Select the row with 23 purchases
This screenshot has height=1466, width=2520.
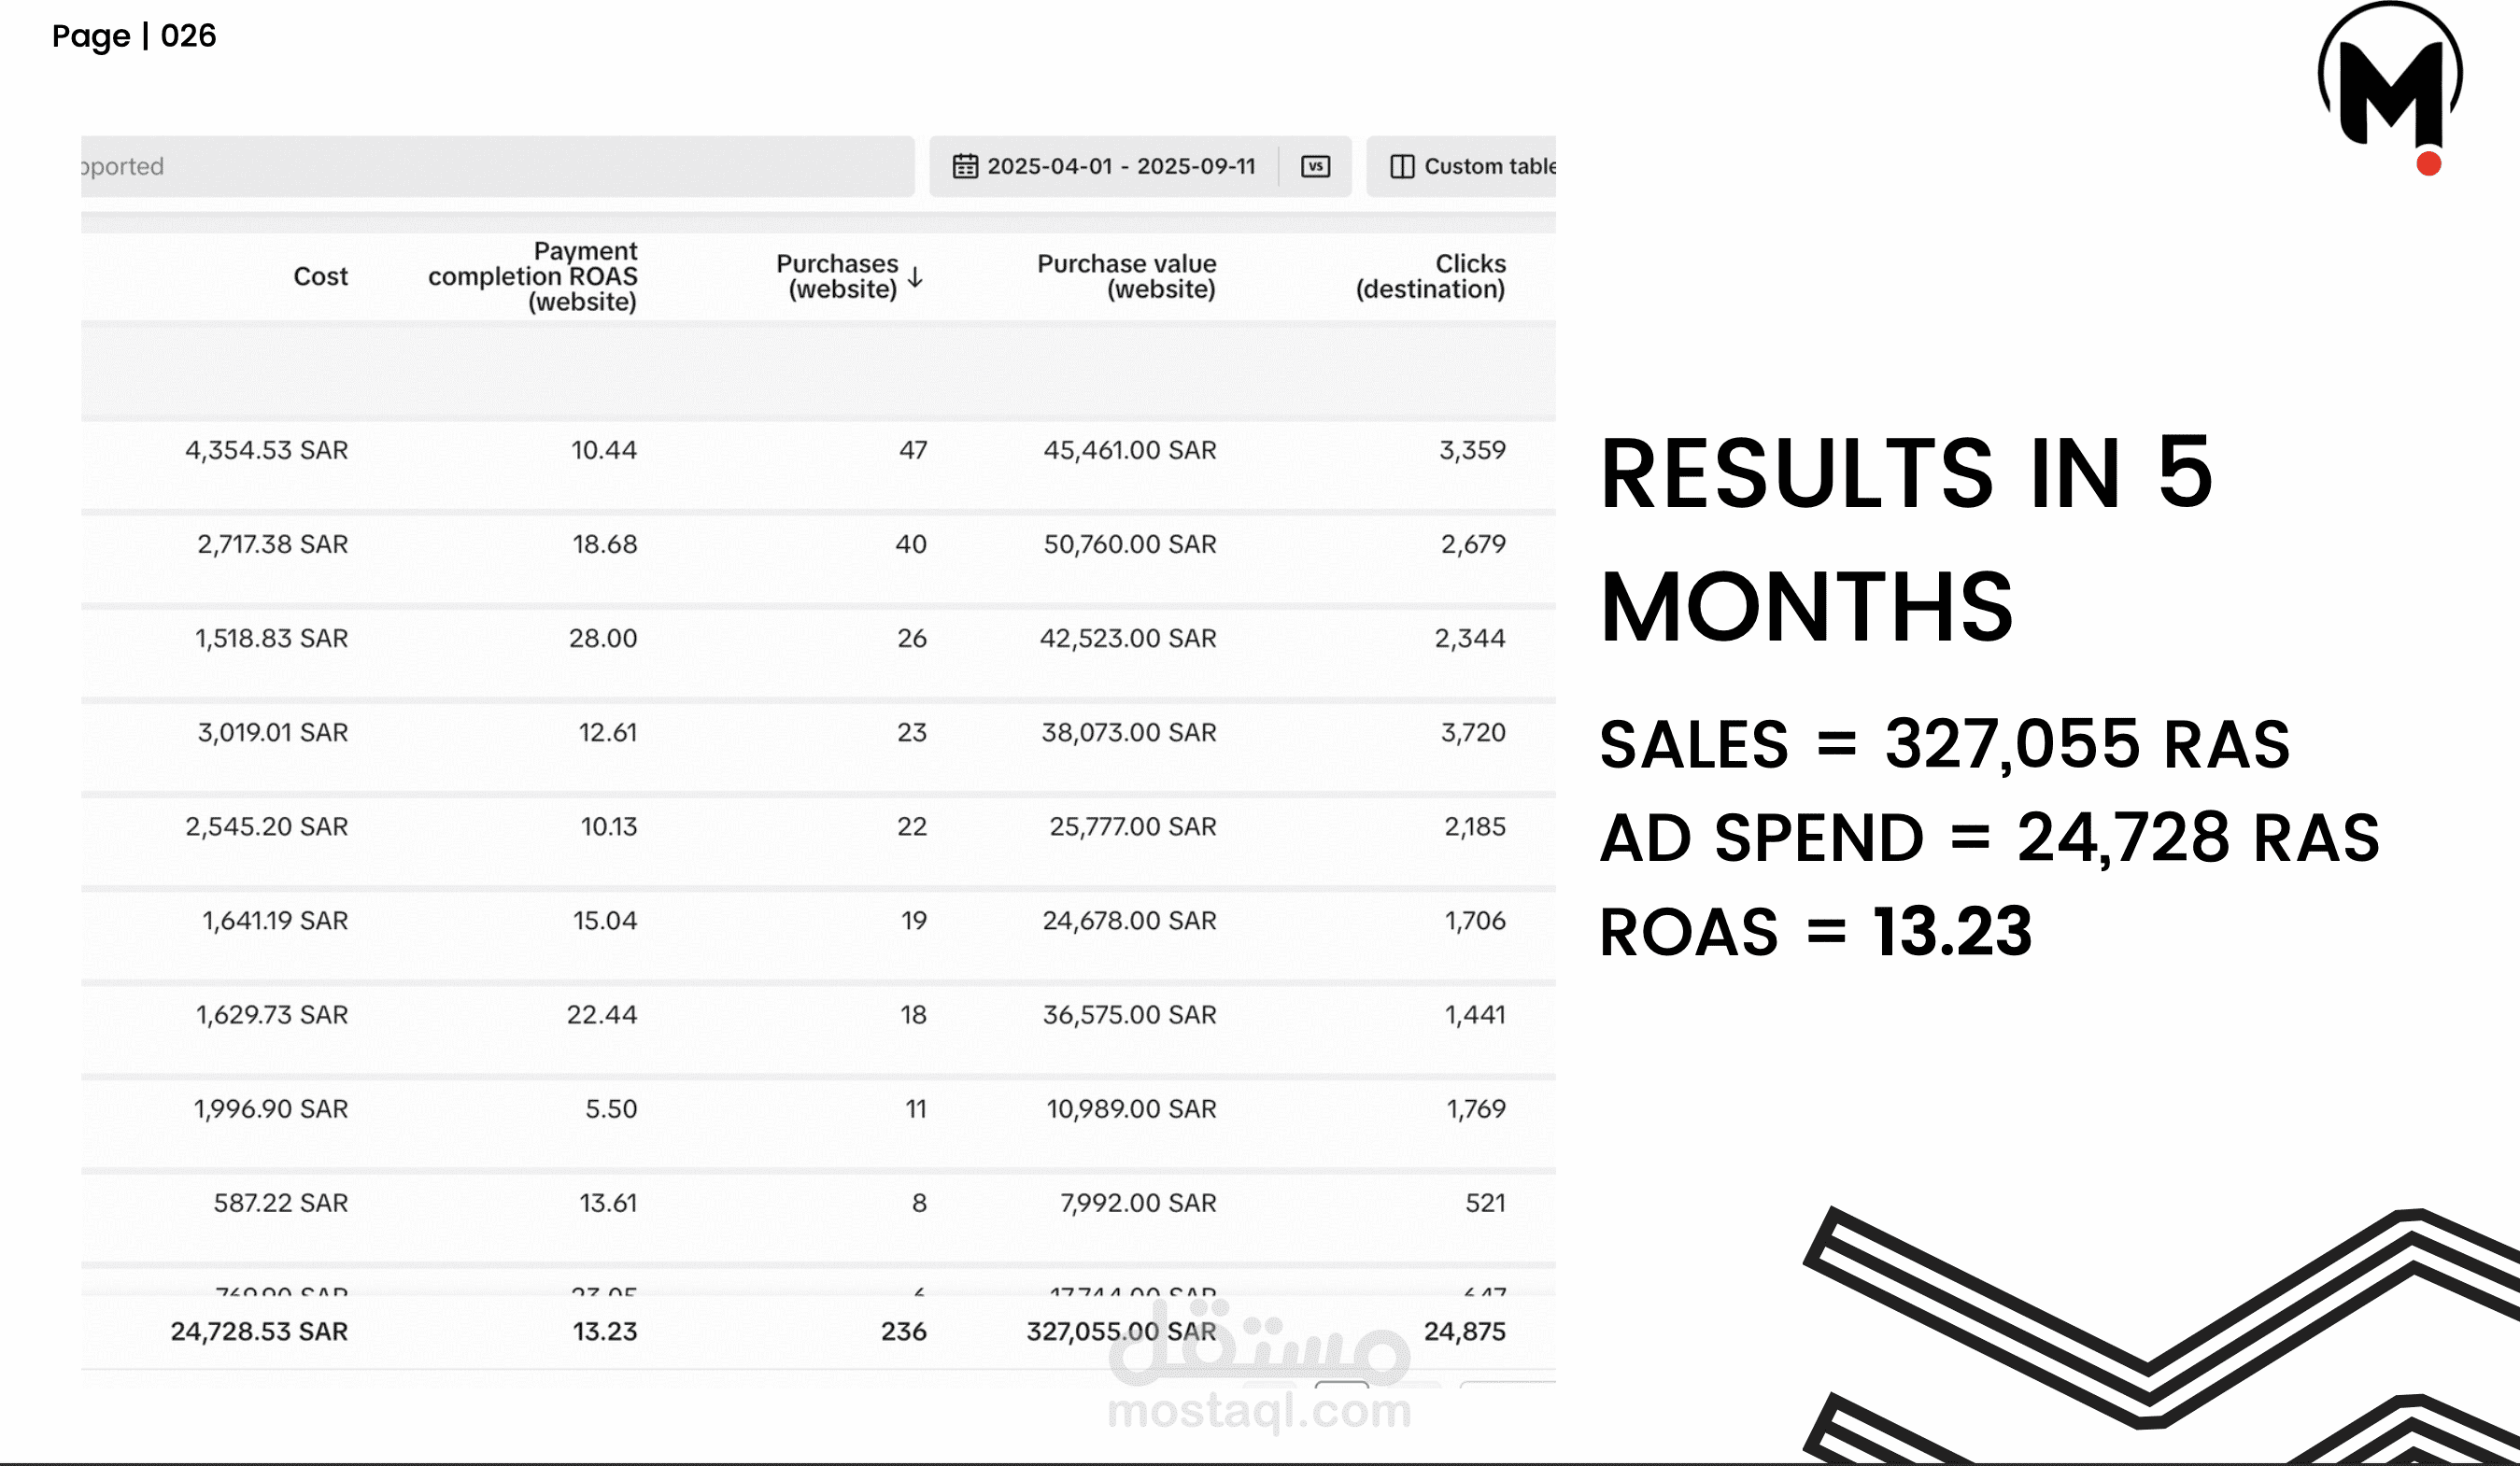coord(818,732)
